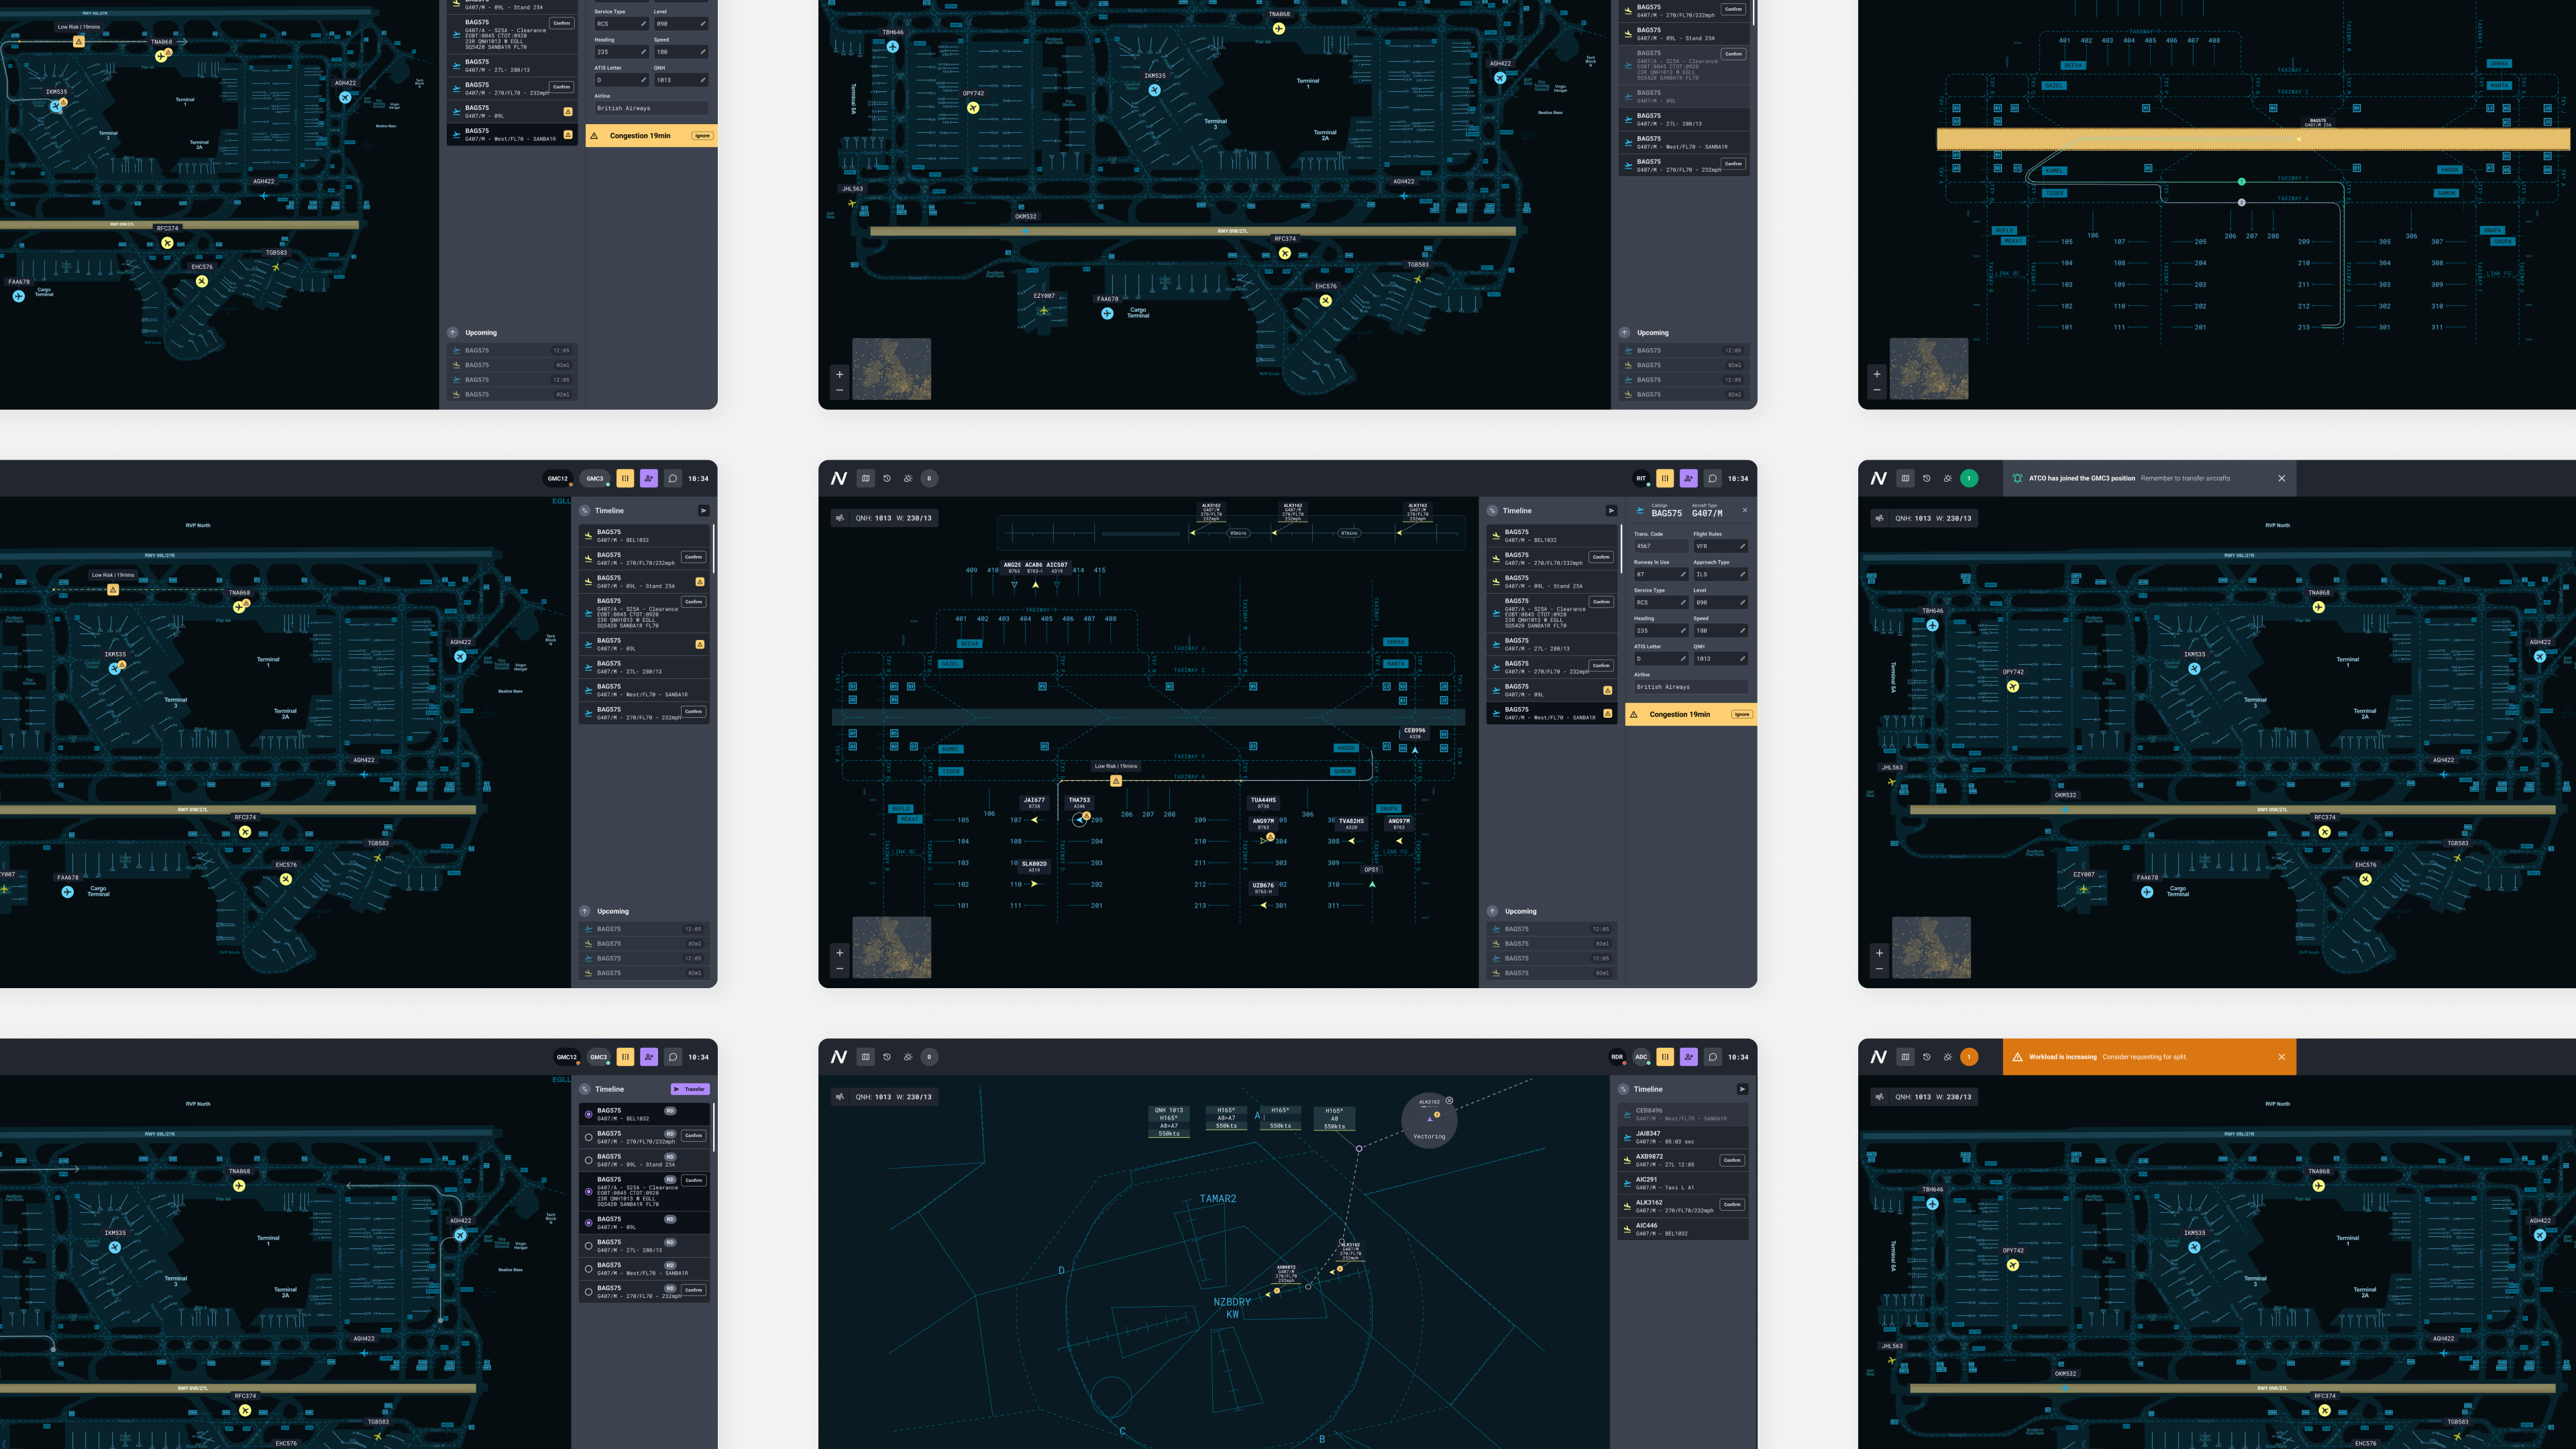Click the ADC position badge on radar screen
This screenshot has width=2576, height=1449.
pyautogui.click(x=1641, y=1057)
